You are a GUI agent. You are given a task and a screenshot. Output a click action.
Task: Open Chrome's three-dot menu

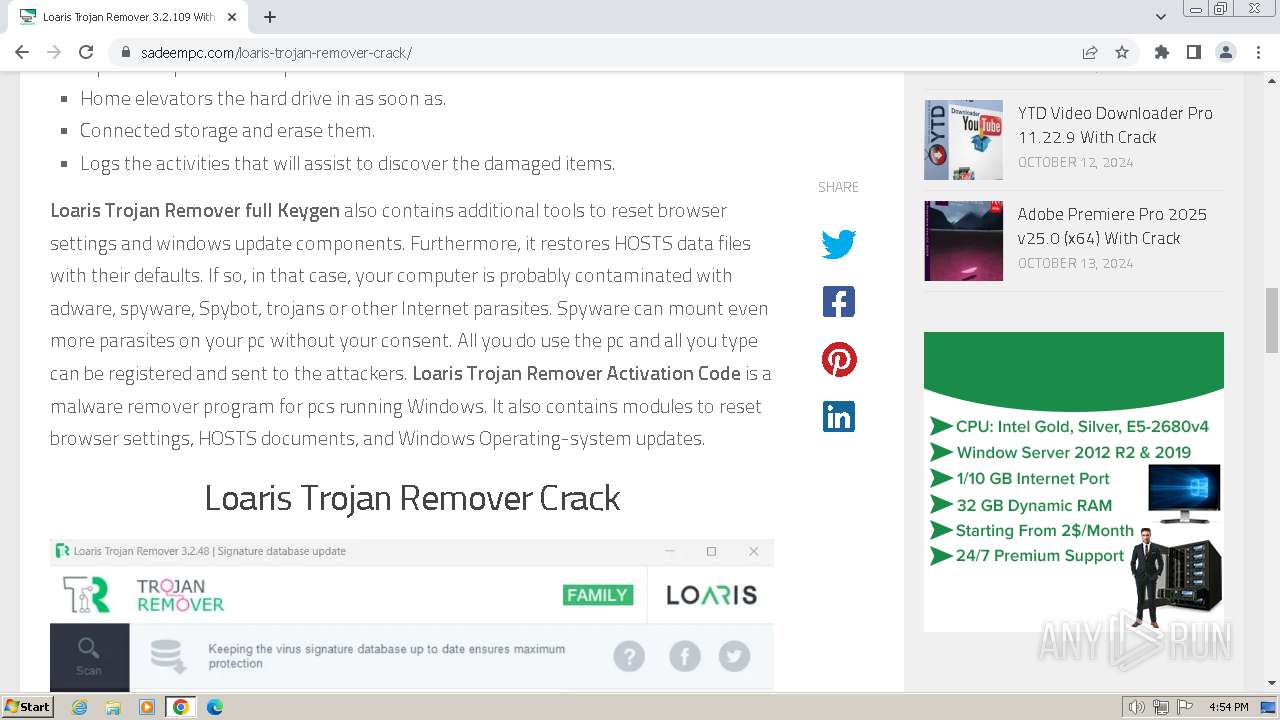(1257, 52)
